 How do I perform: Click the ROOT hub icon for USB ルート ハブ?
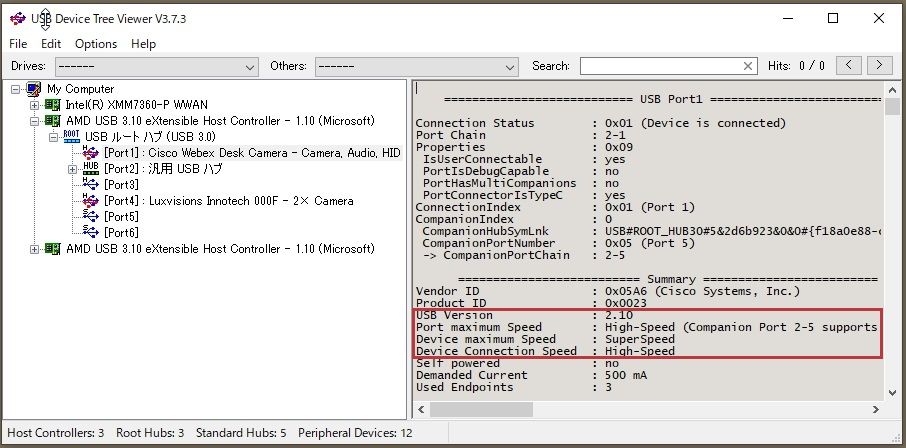click(x=72, y=137)
